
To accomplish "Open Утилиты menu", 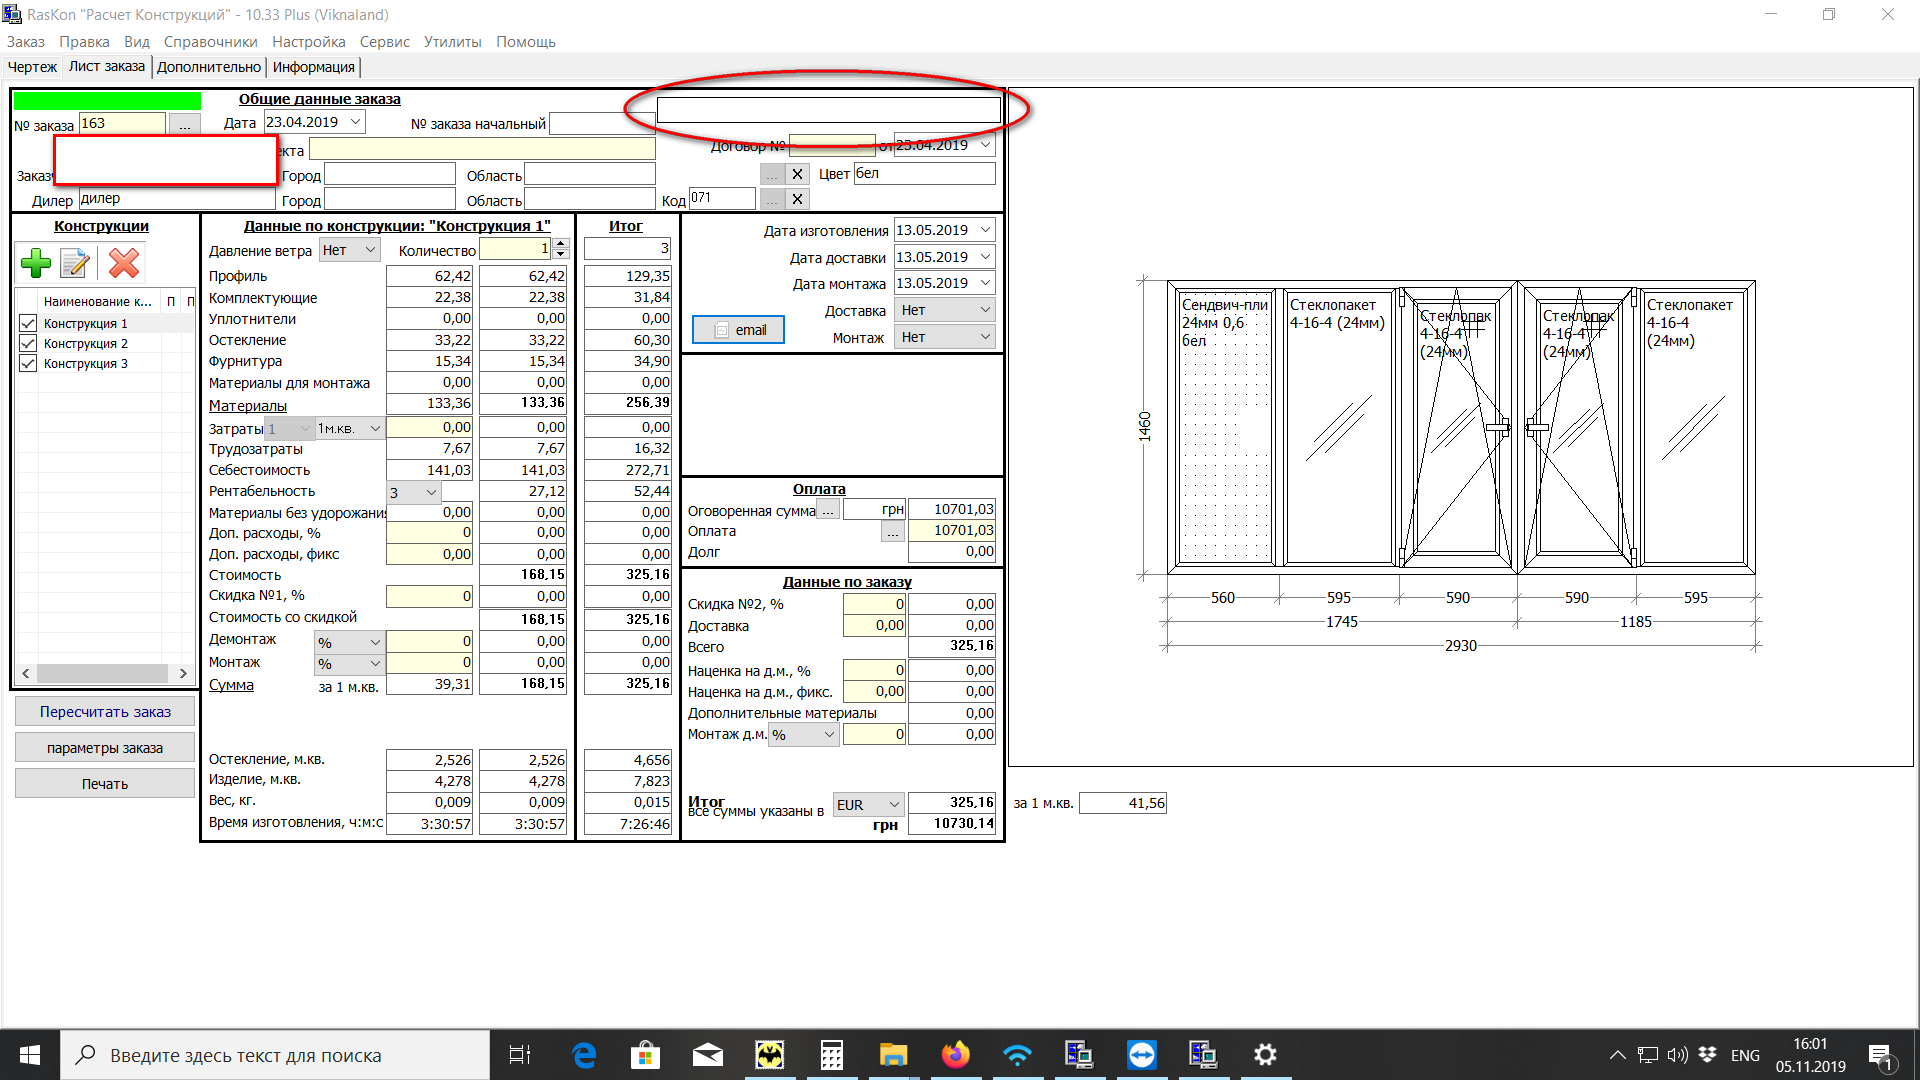I will pyautogui.click(x=452, y=42).
